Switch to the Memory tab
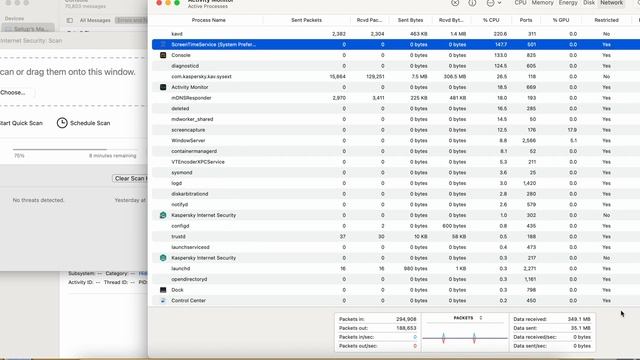 tap(542, 3)
